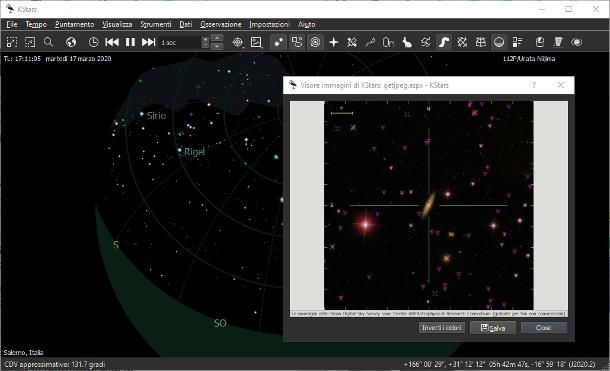Decrease time step with small minus button
The height and width of the screenshot is (371, 610).
[205, 46]
